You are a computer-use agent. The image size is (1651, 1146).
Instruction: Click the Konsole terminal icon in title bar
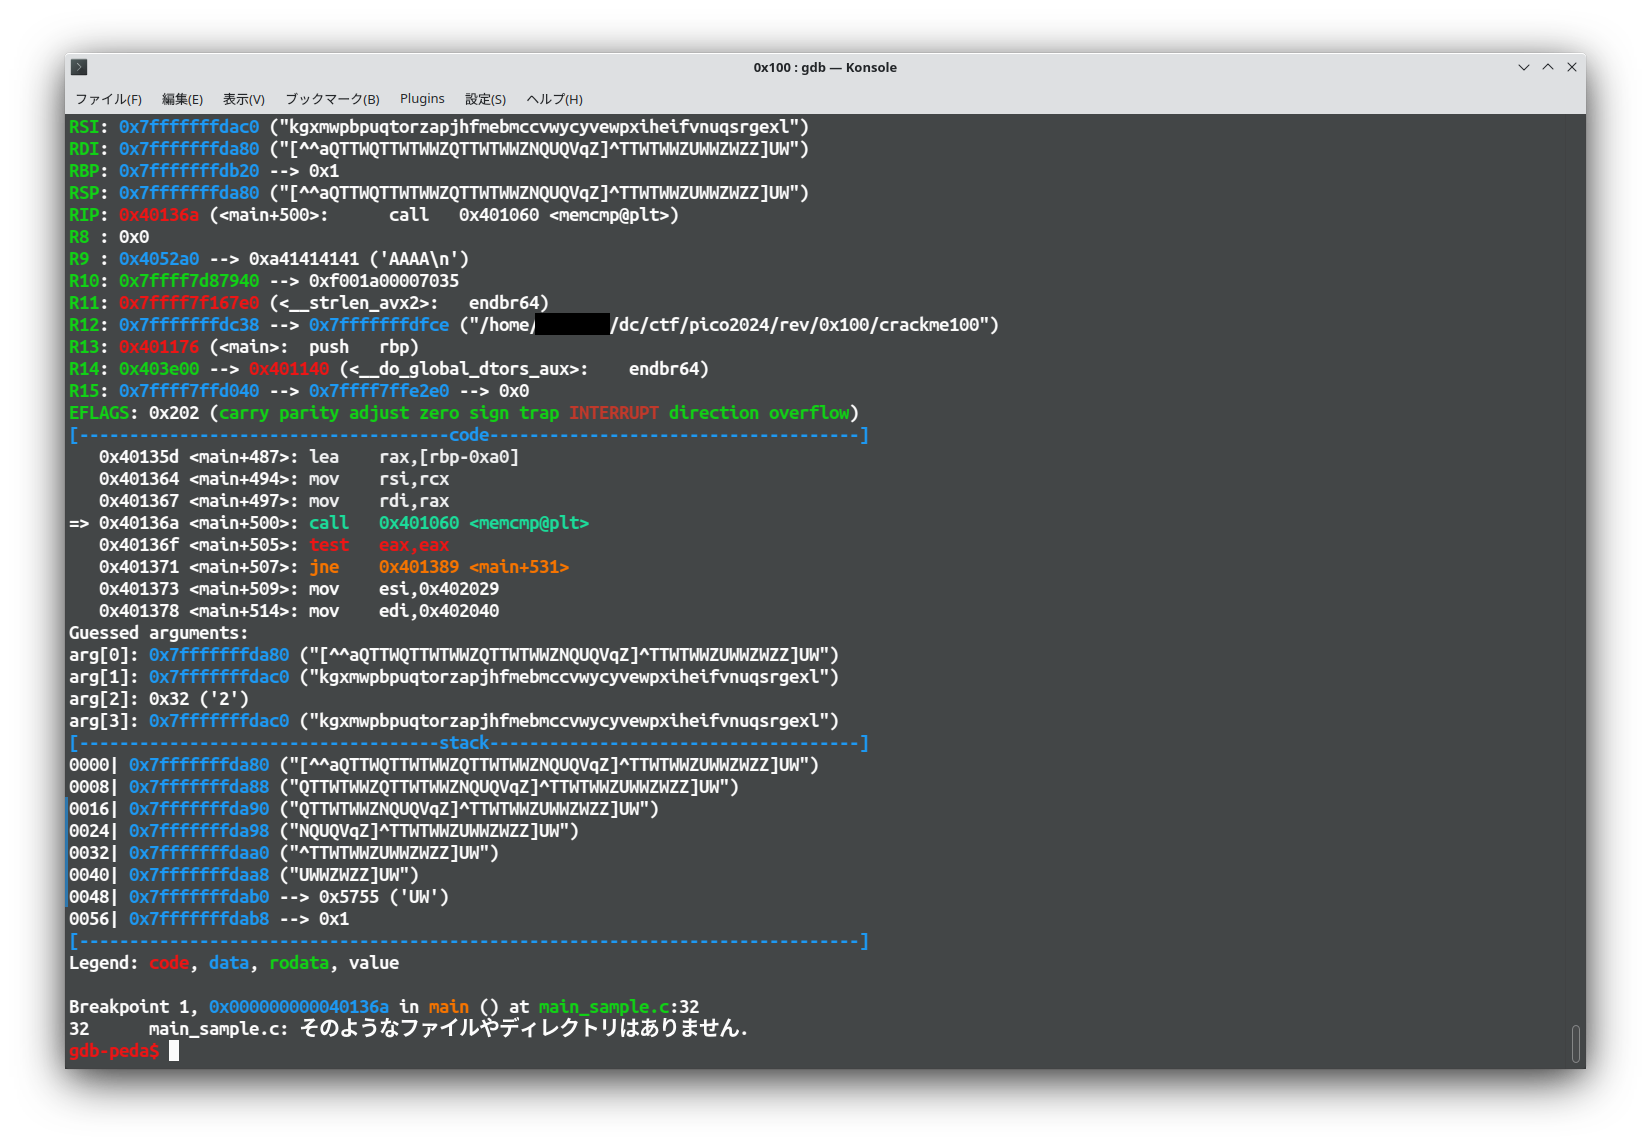pos(79,67)
